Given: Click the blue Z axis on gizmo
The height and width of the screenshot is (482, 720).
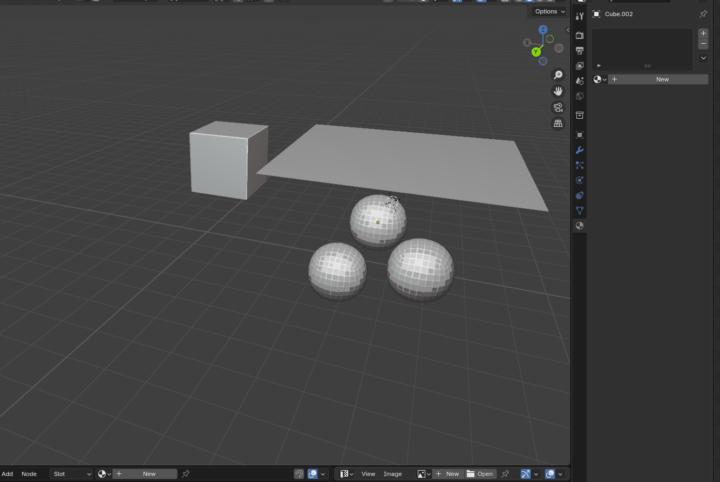Looking at the screenshot, I should point(543,30).
